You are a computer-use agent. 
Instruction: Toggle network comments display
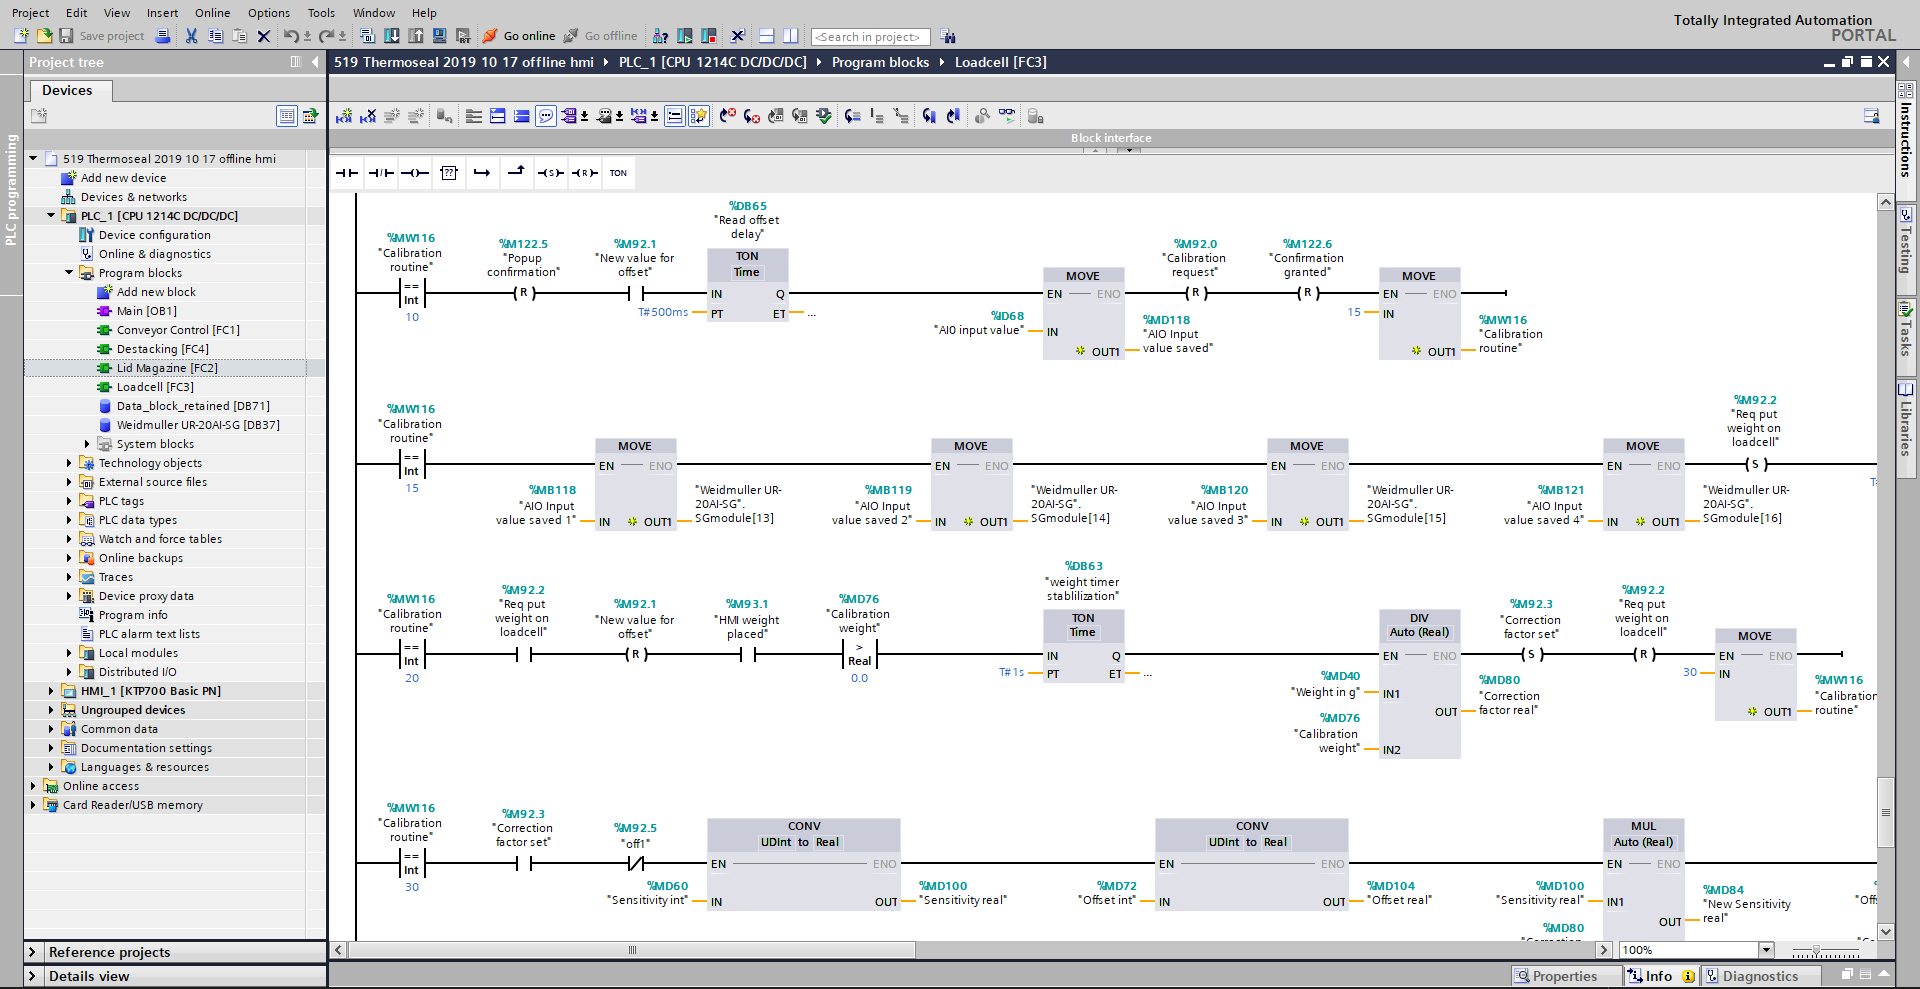pyautogui.click(x=546, y=116)
